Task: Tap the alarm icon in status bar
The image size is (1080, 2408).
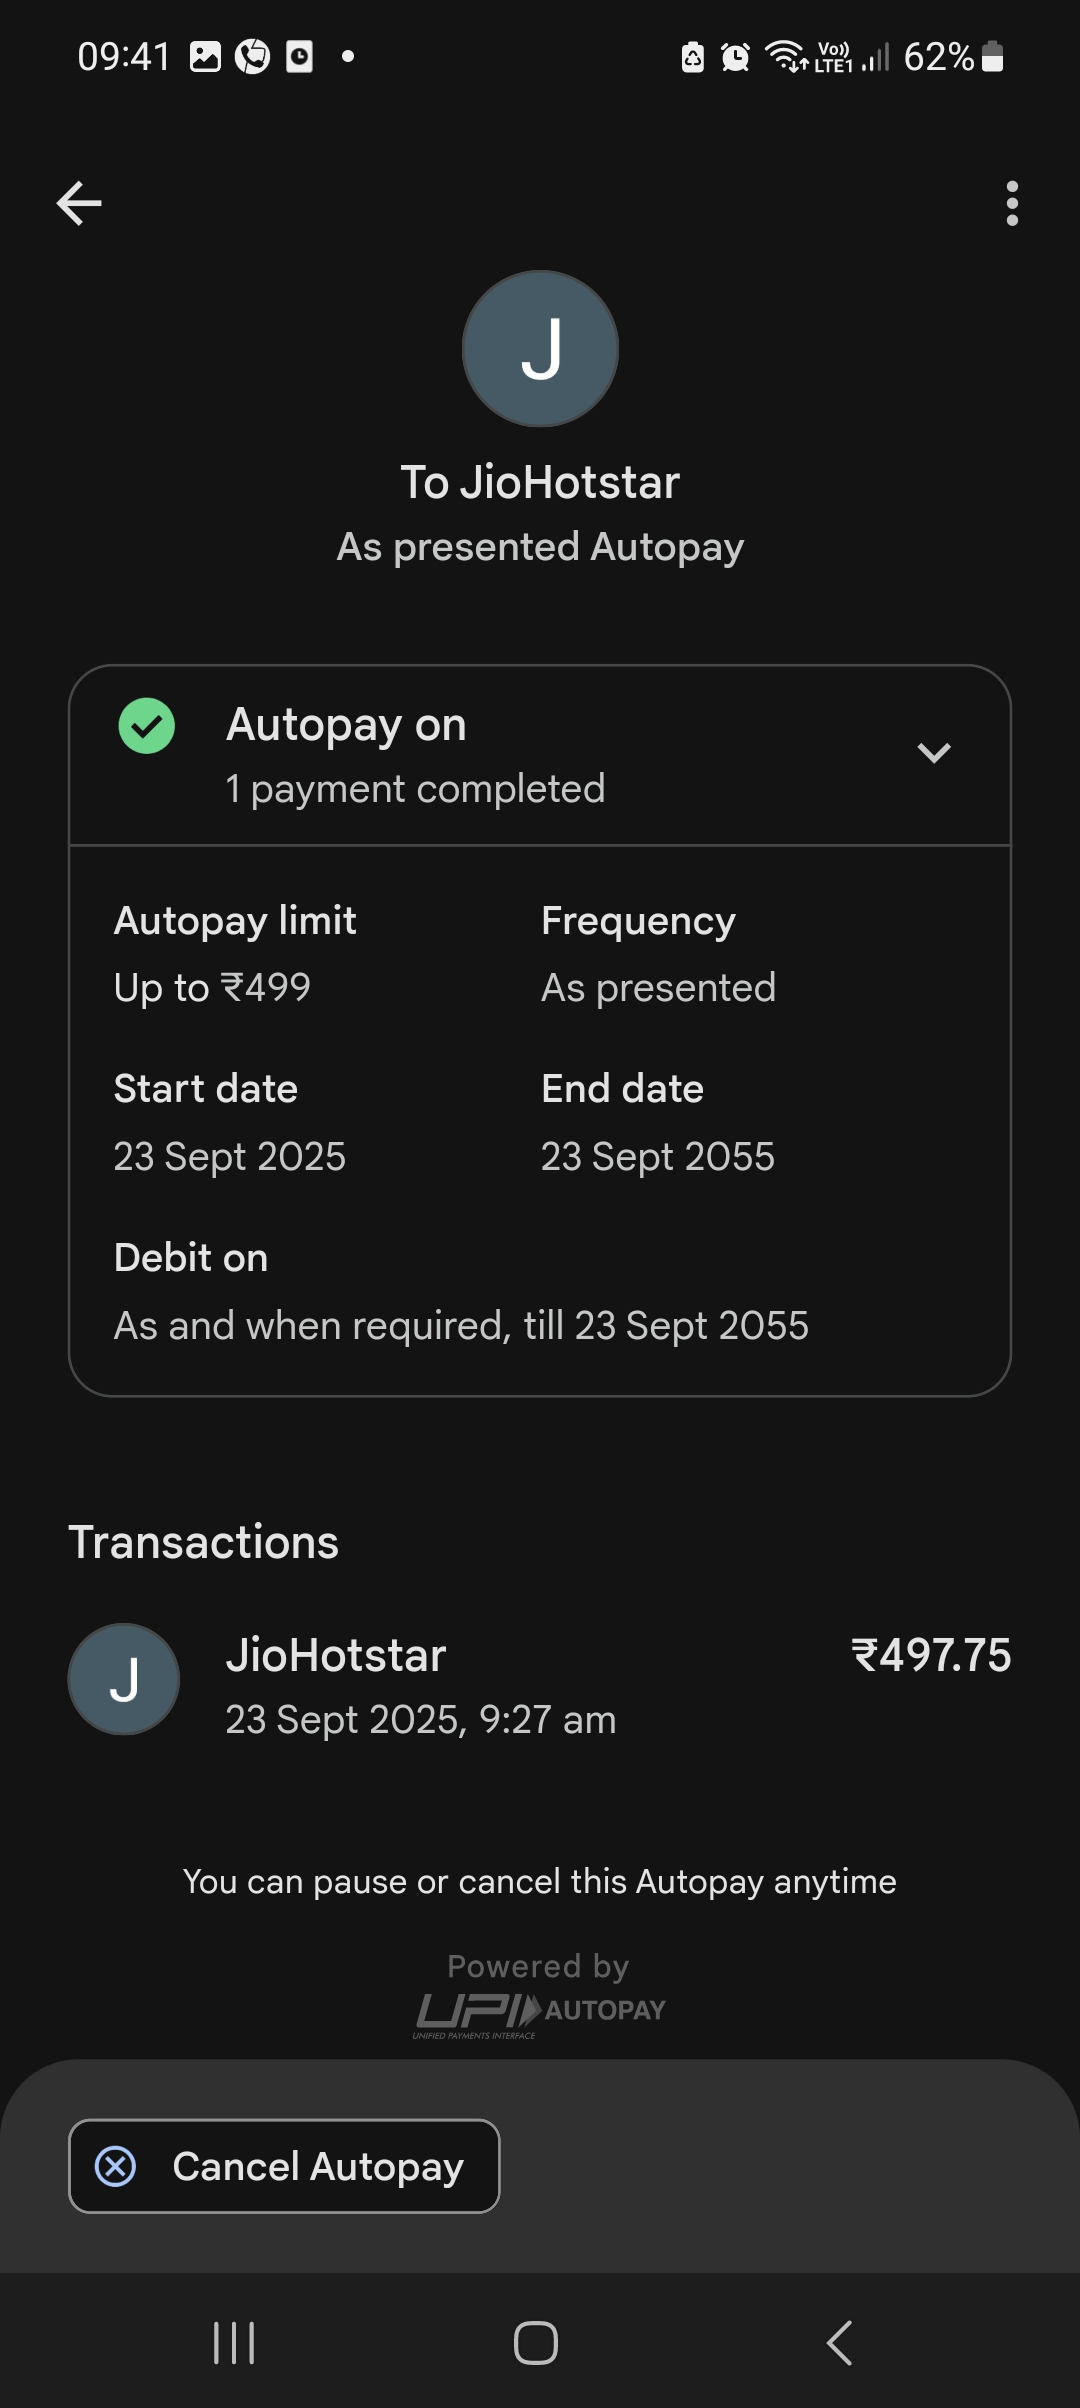Action: [736, 57]
